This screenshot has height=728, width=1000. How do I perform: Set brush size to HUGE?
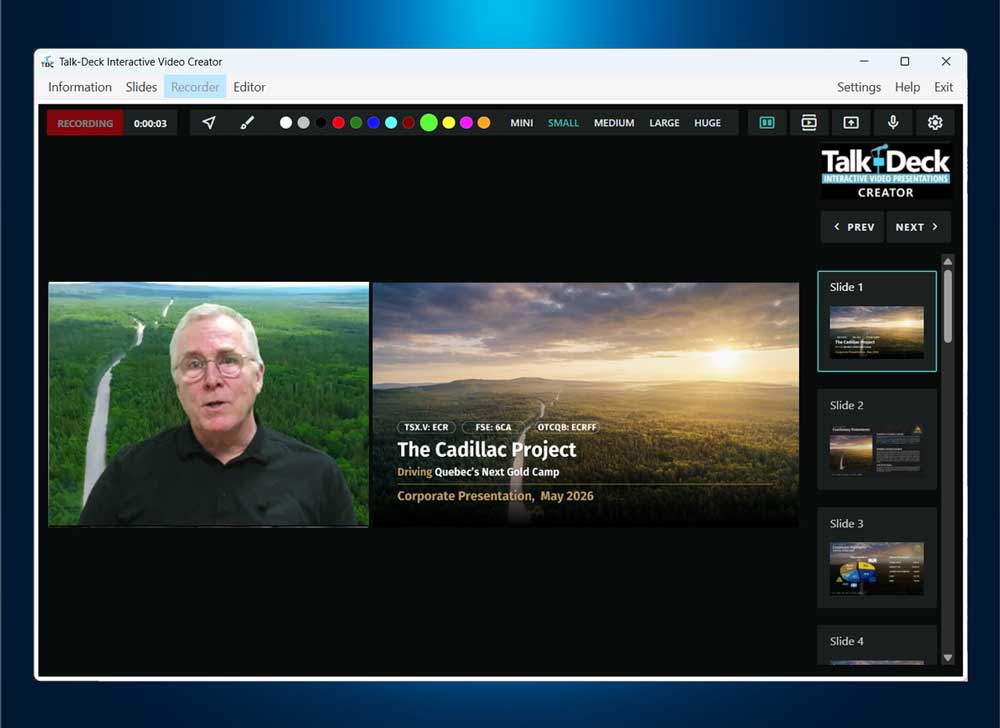(x=707, y=122)
